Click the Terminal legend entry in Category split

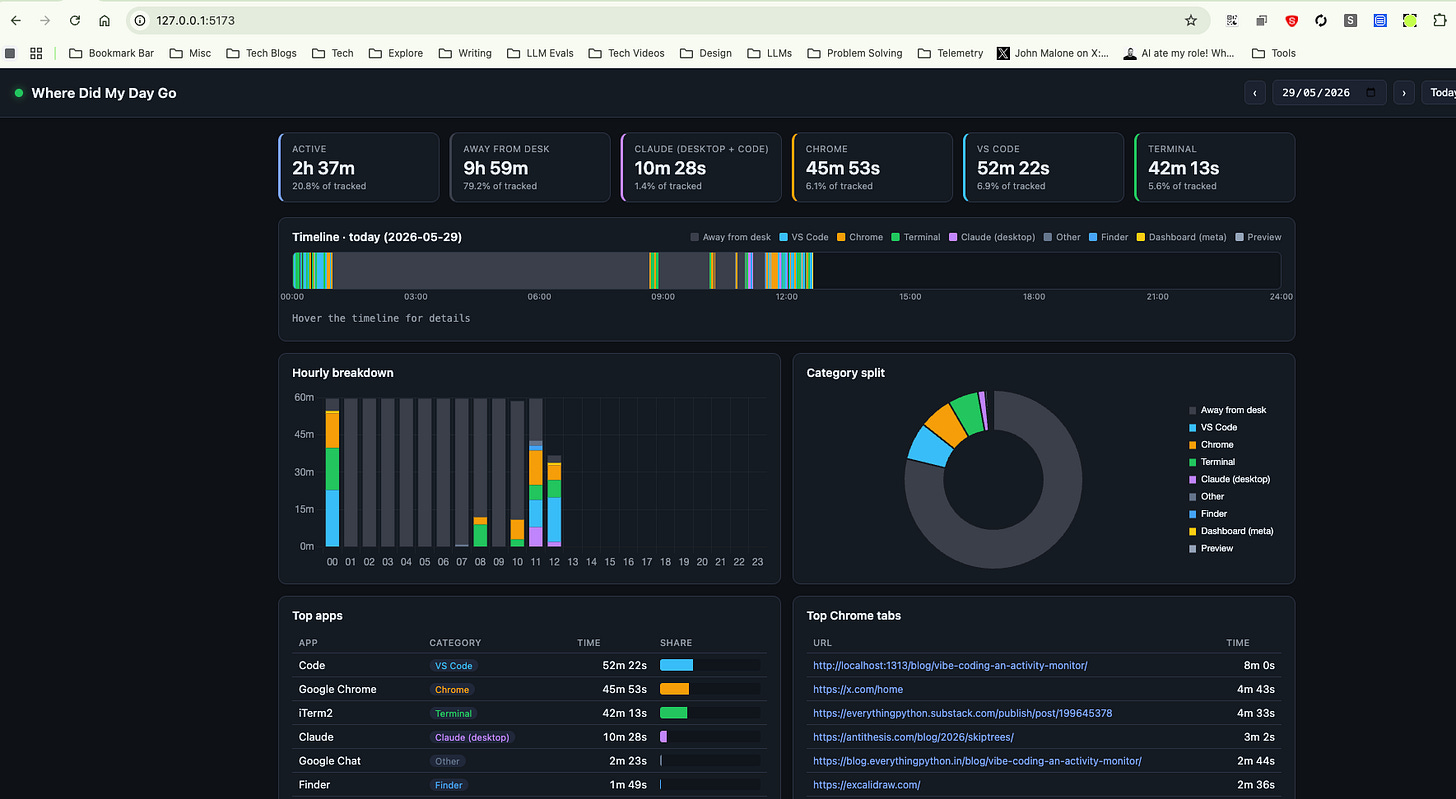tap(1212, 462)
